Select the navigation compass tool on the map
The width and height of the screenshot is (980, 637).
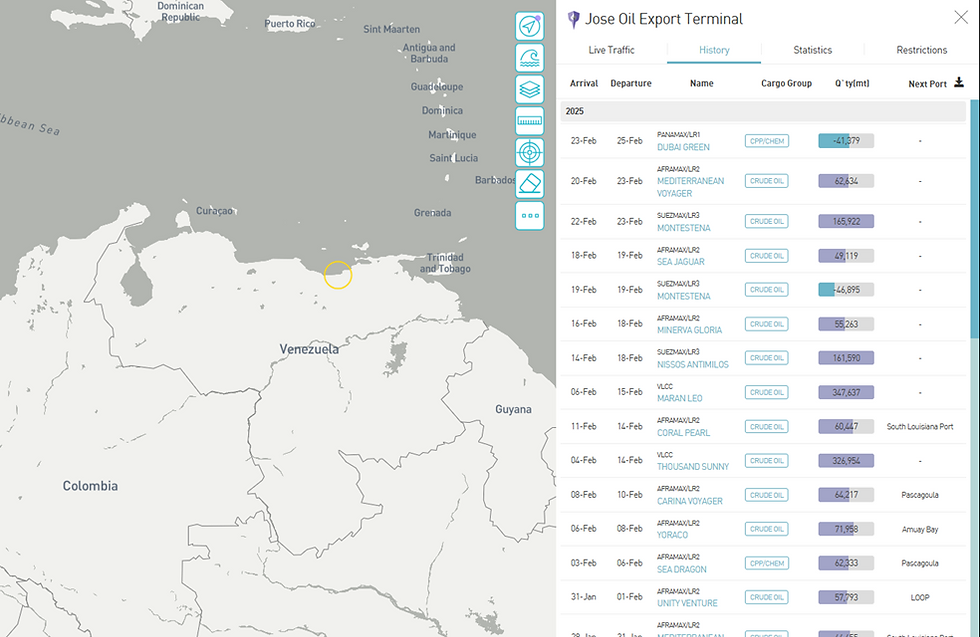(x=529, y=26)
